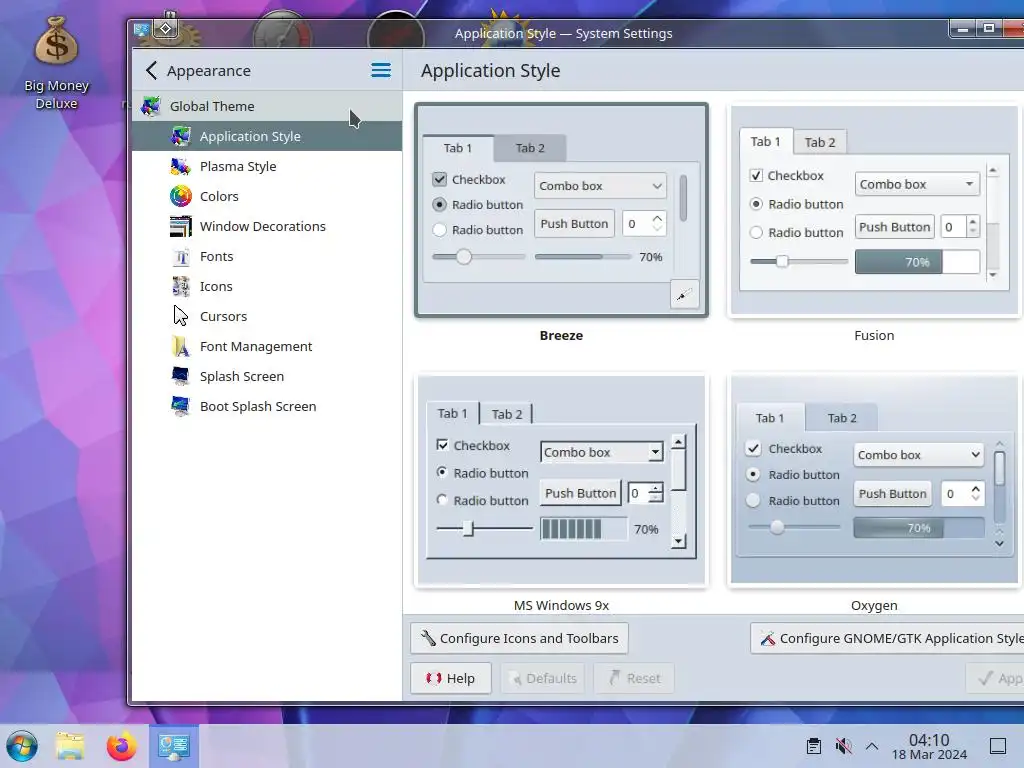1024x768 pixels.
Task: Click the slider handle in MS Windows 9x preview
Action: 468,528
